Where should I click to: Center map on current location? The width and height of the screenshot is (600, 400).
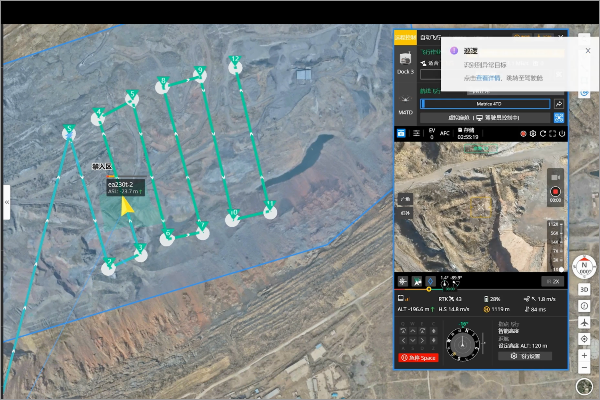584,339
